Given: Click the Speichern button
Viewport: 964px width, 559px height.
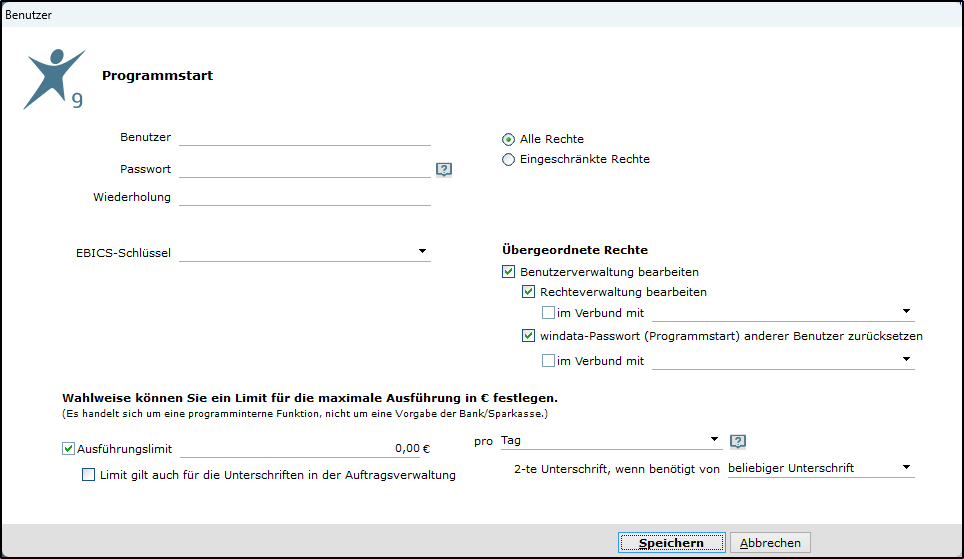Looking at the screenshot, I should click(x=671, y=543).
